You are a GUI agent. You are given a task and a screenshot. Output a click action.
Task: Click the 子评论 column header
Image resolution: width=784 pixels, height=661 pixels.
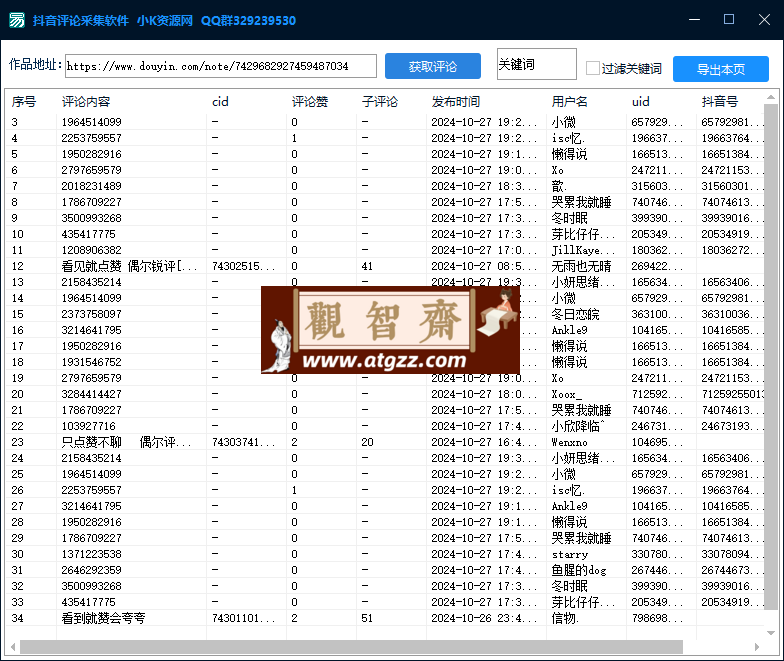[x=380, y=102]
